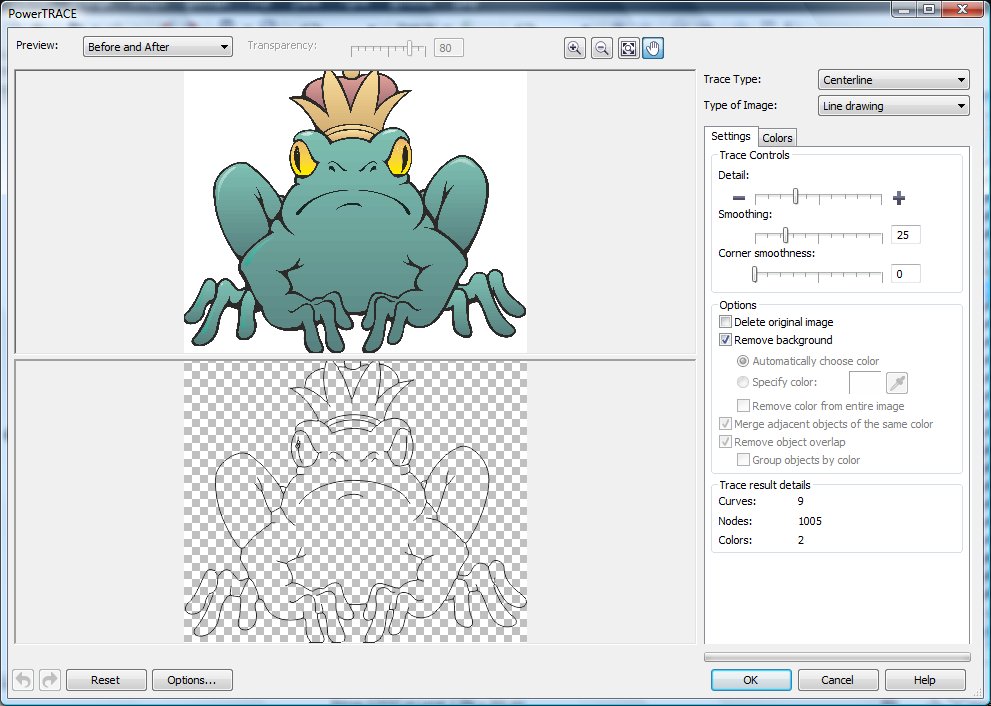Screen dimensions: 991x706
Task: Click the Zoom In magnifier icon
Action: [575, 48]
